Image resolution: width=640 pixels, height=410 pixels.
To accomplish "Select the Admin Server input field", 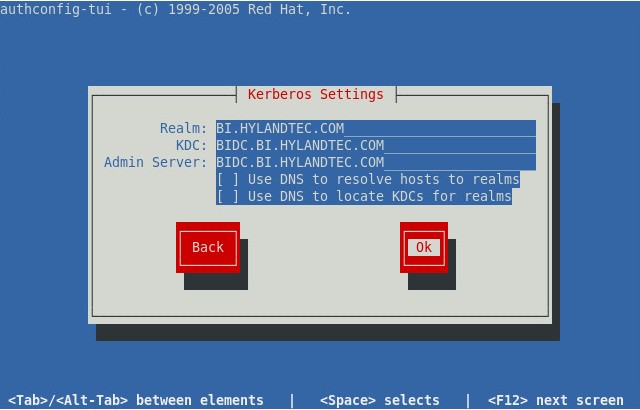I will click(x=375, y=162).
